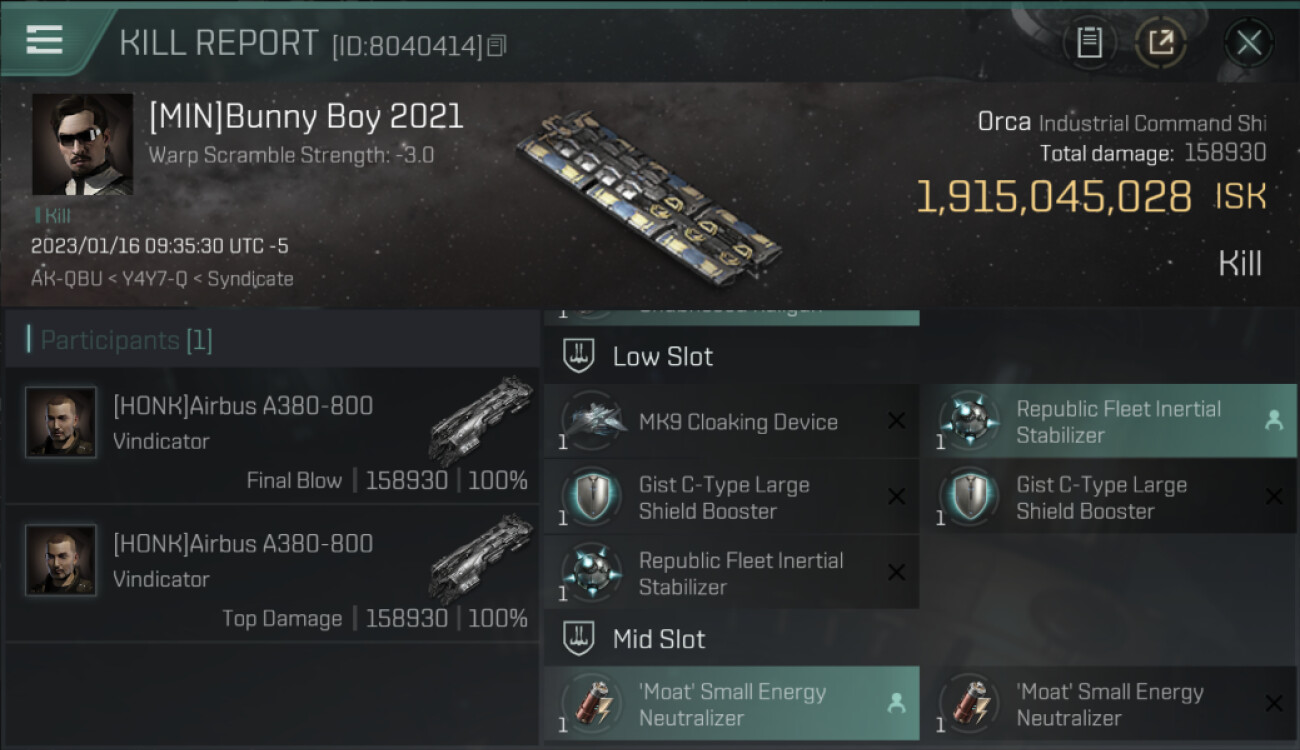The height and width of the screenshot is (750, 1300).
Task: Click the Top Damage Vindicator ship image
Action: pyautogui.click(x=480, y=558)
